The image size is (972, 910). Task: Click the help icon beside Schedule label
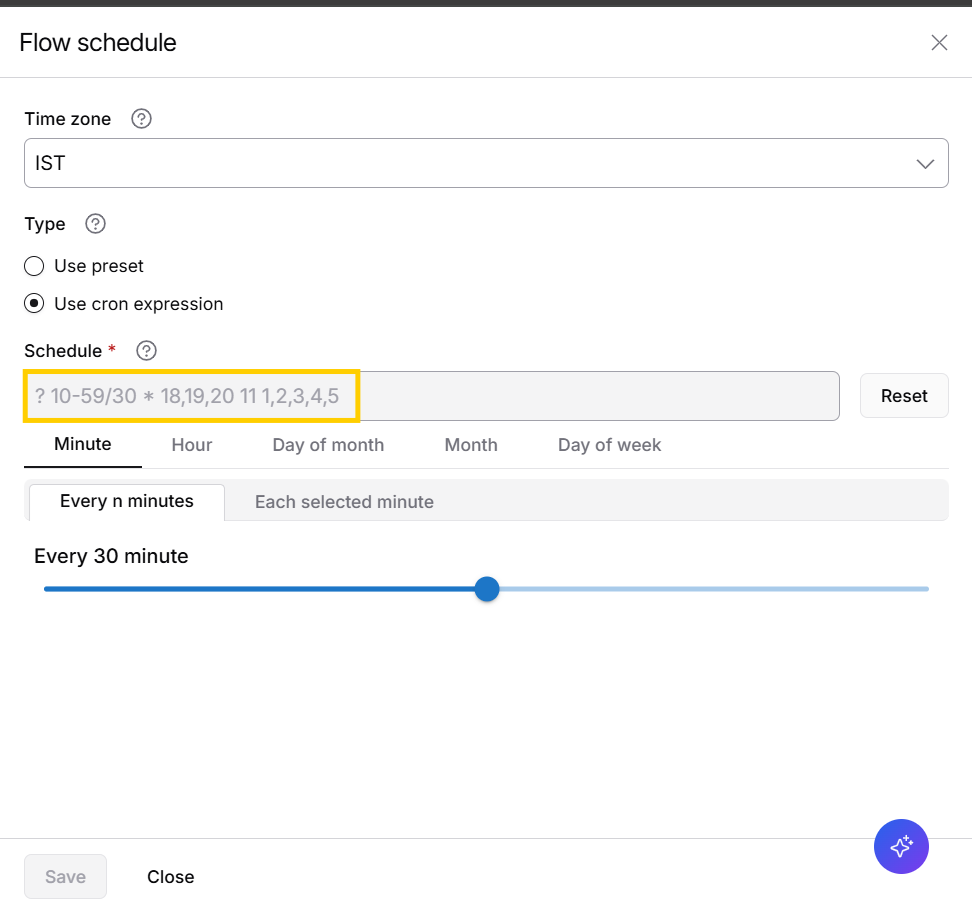(x=147, y=351)
